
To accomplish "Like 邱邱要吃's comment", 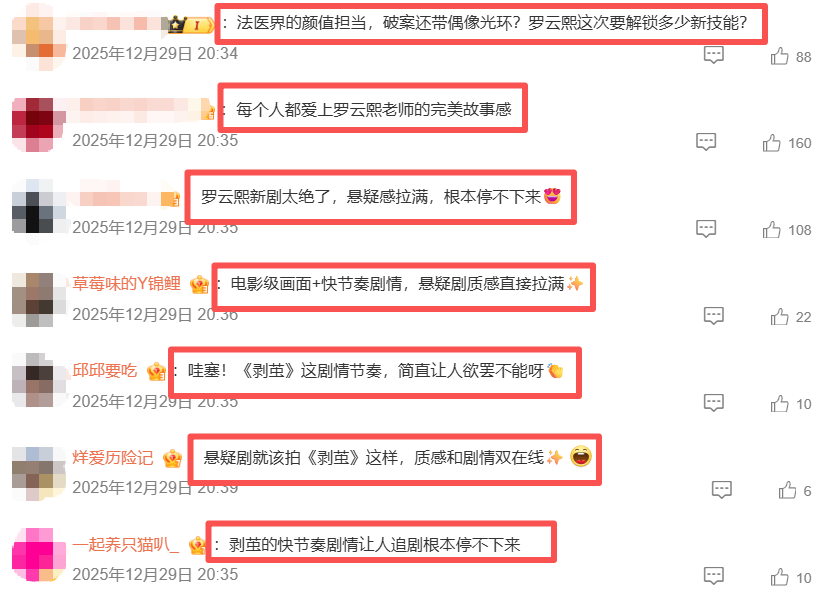I will 779,404.
